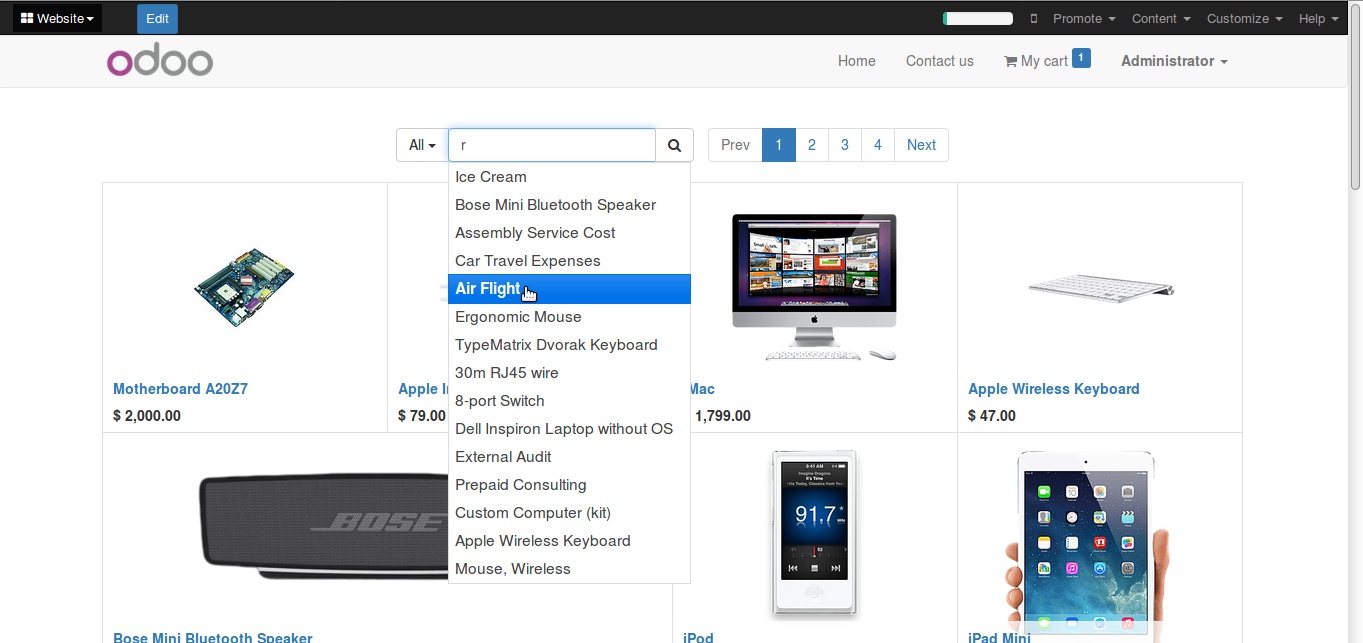This screenshot has width=1363, height=643.
Task: Open the Administrator user dropdown
Action: click(x=1174, y=61)
